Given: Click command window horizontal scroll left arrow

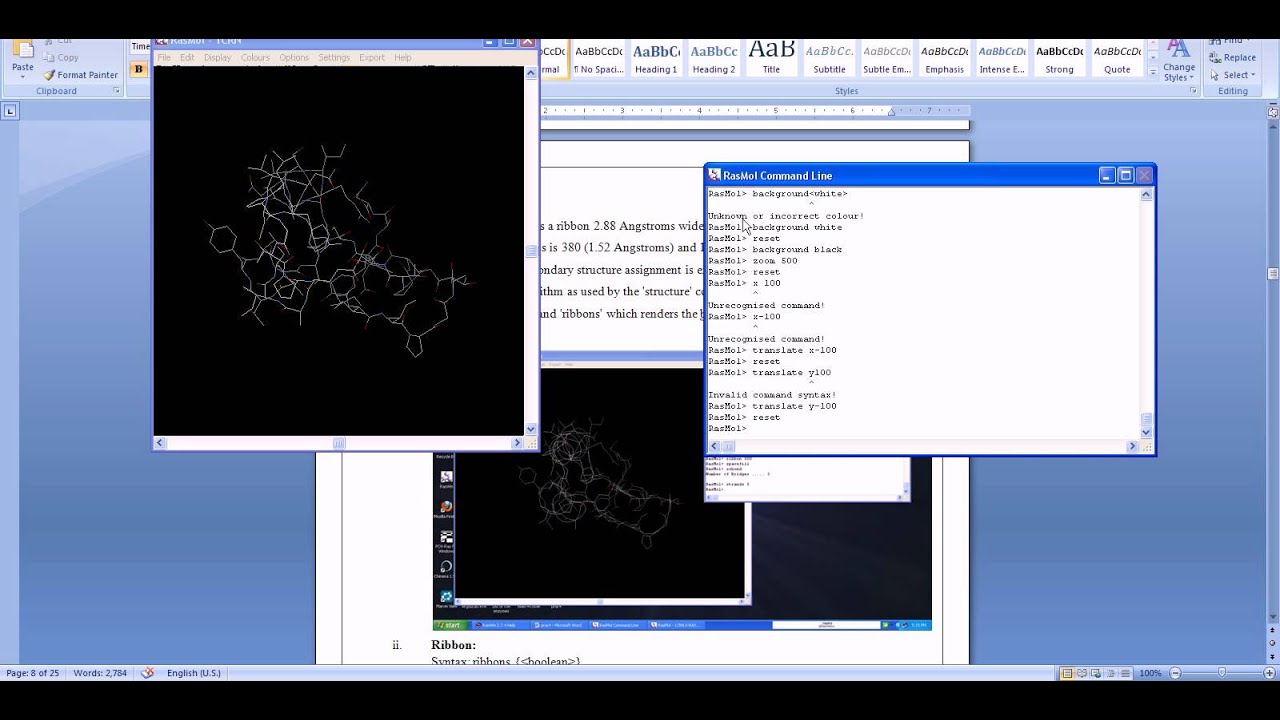Looking at the screenshot, I should point(712,446).
